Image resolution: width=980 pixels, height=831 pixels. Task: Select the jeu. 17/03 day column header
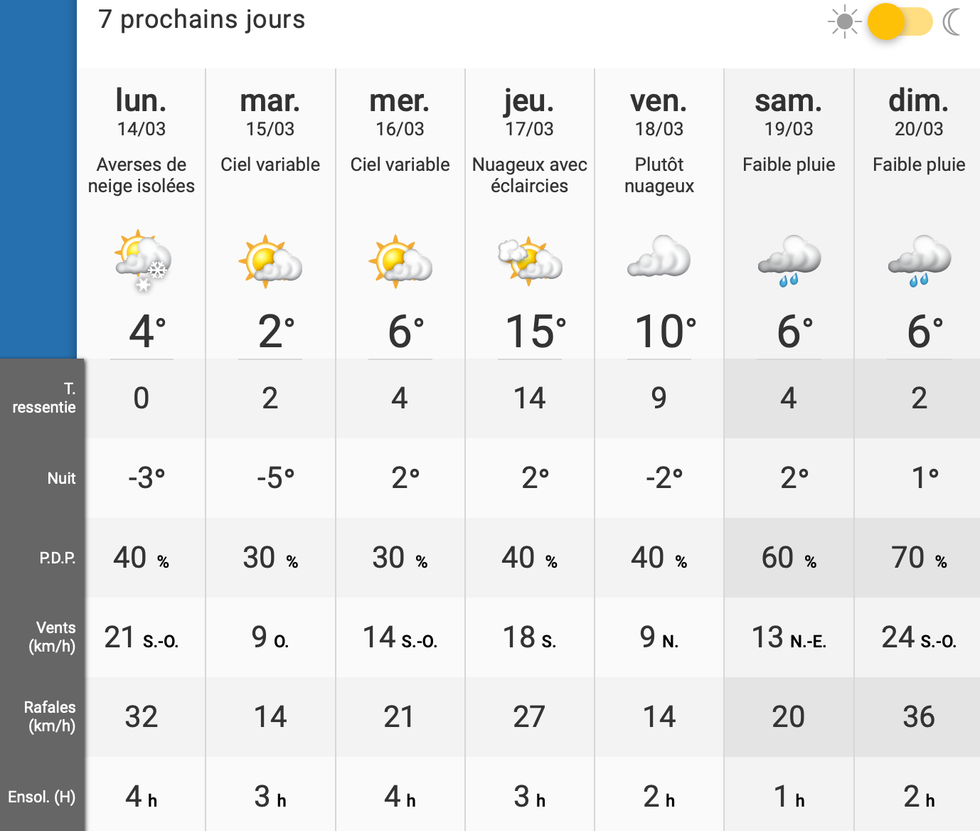pyautogui.click(x=529, y=112)
